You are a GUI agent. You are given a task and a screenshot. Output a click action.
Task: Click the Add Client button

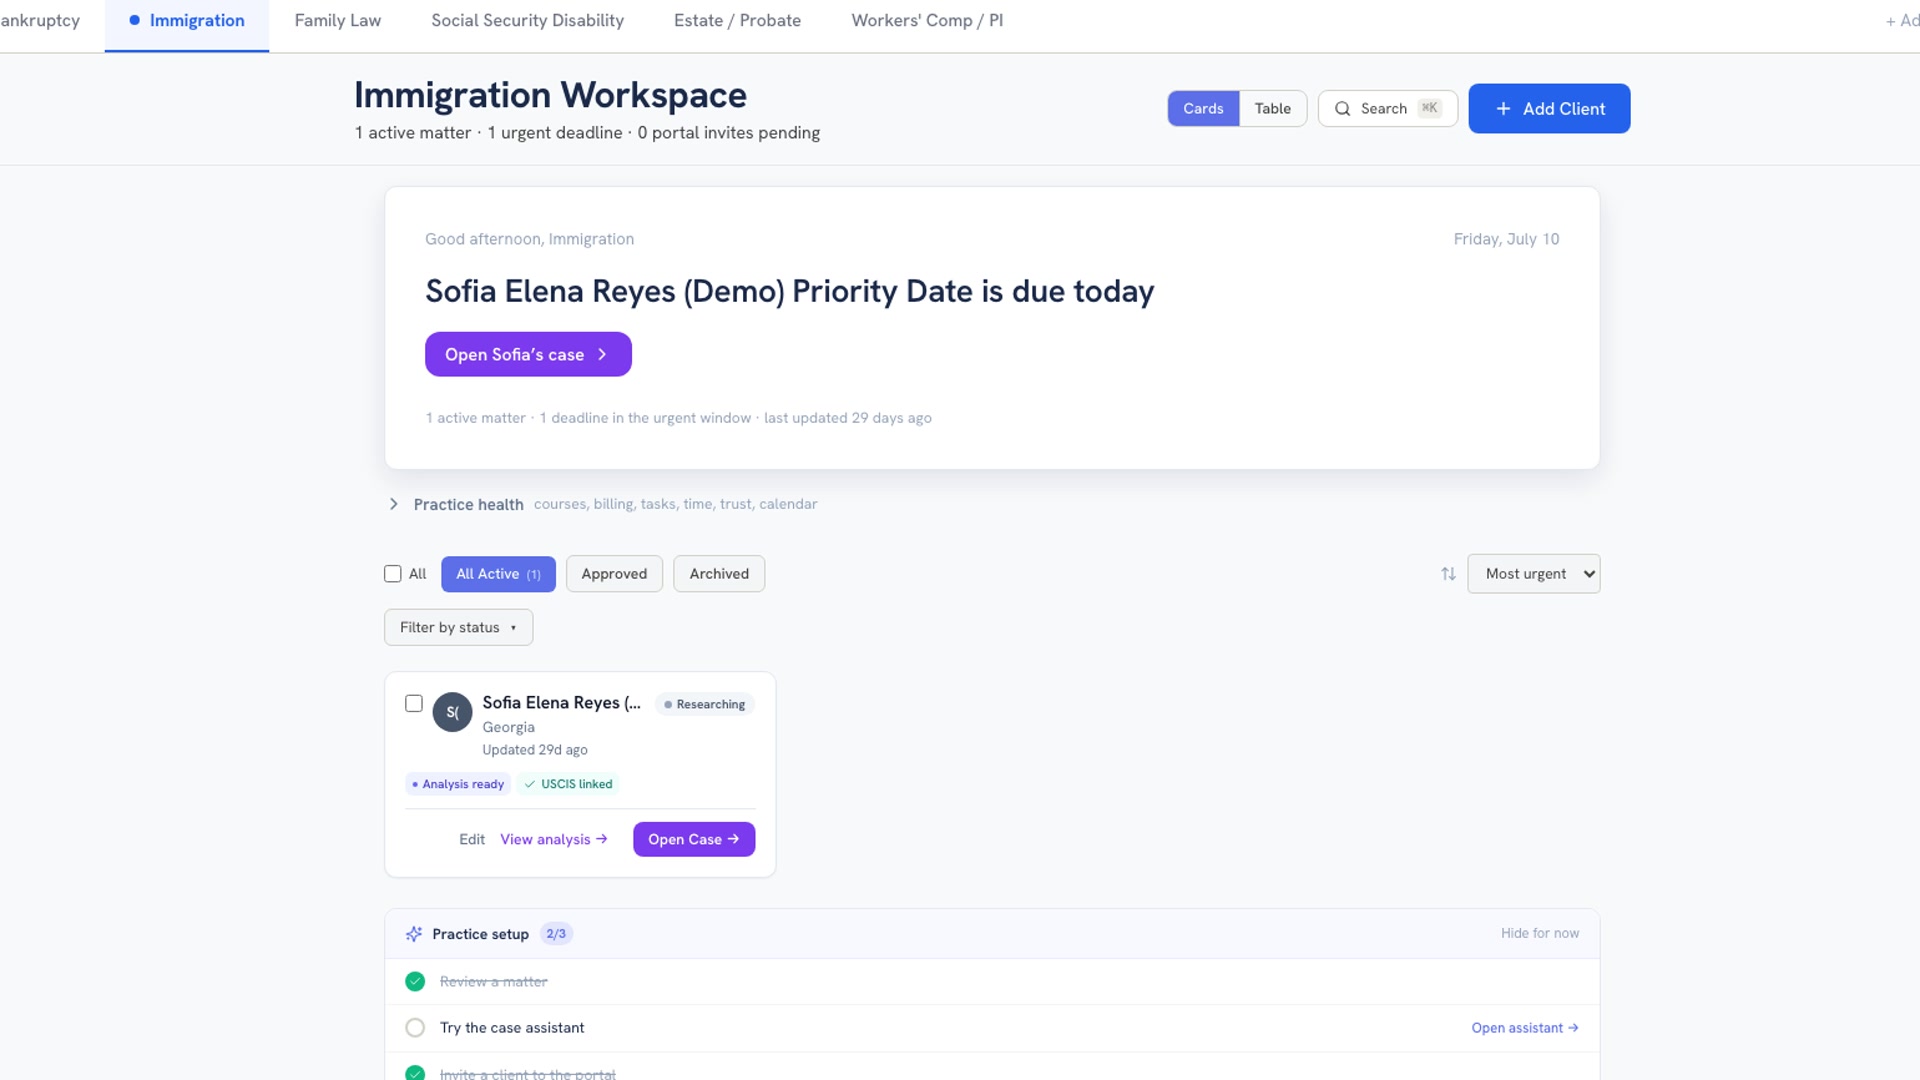click(x=1549, y=109)
